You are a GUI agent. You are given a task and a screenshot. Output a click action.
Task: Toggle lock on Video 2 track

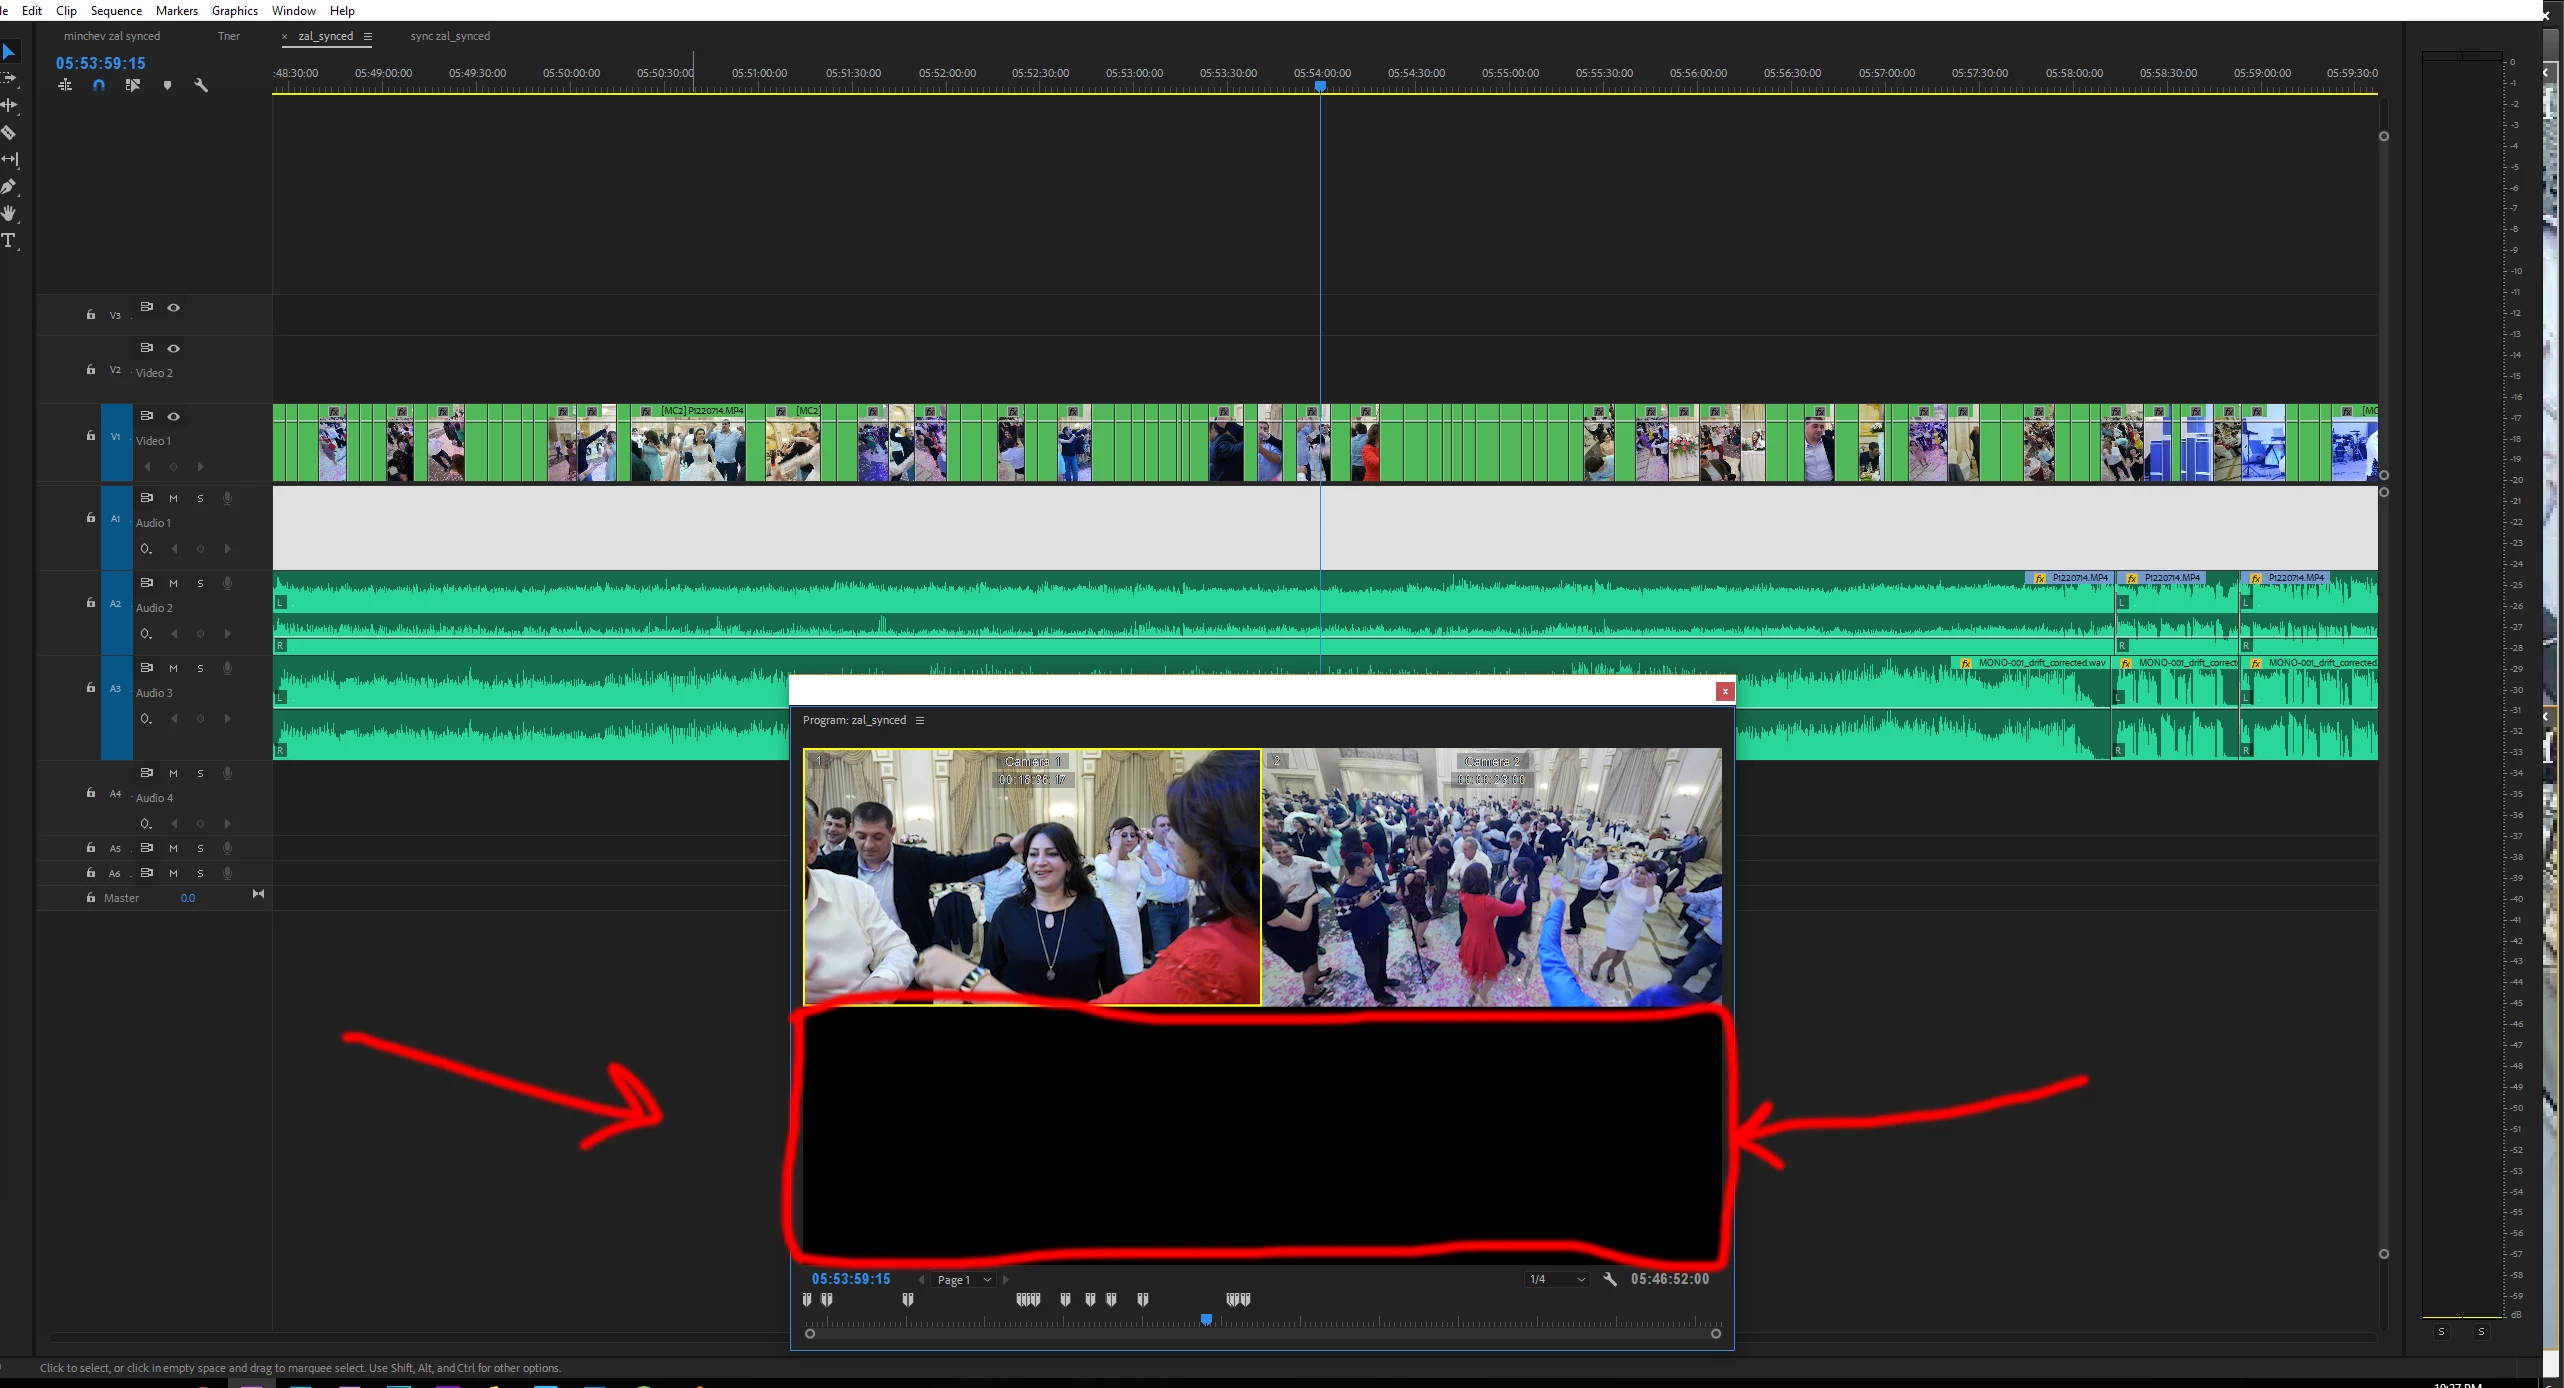point(91,370)
